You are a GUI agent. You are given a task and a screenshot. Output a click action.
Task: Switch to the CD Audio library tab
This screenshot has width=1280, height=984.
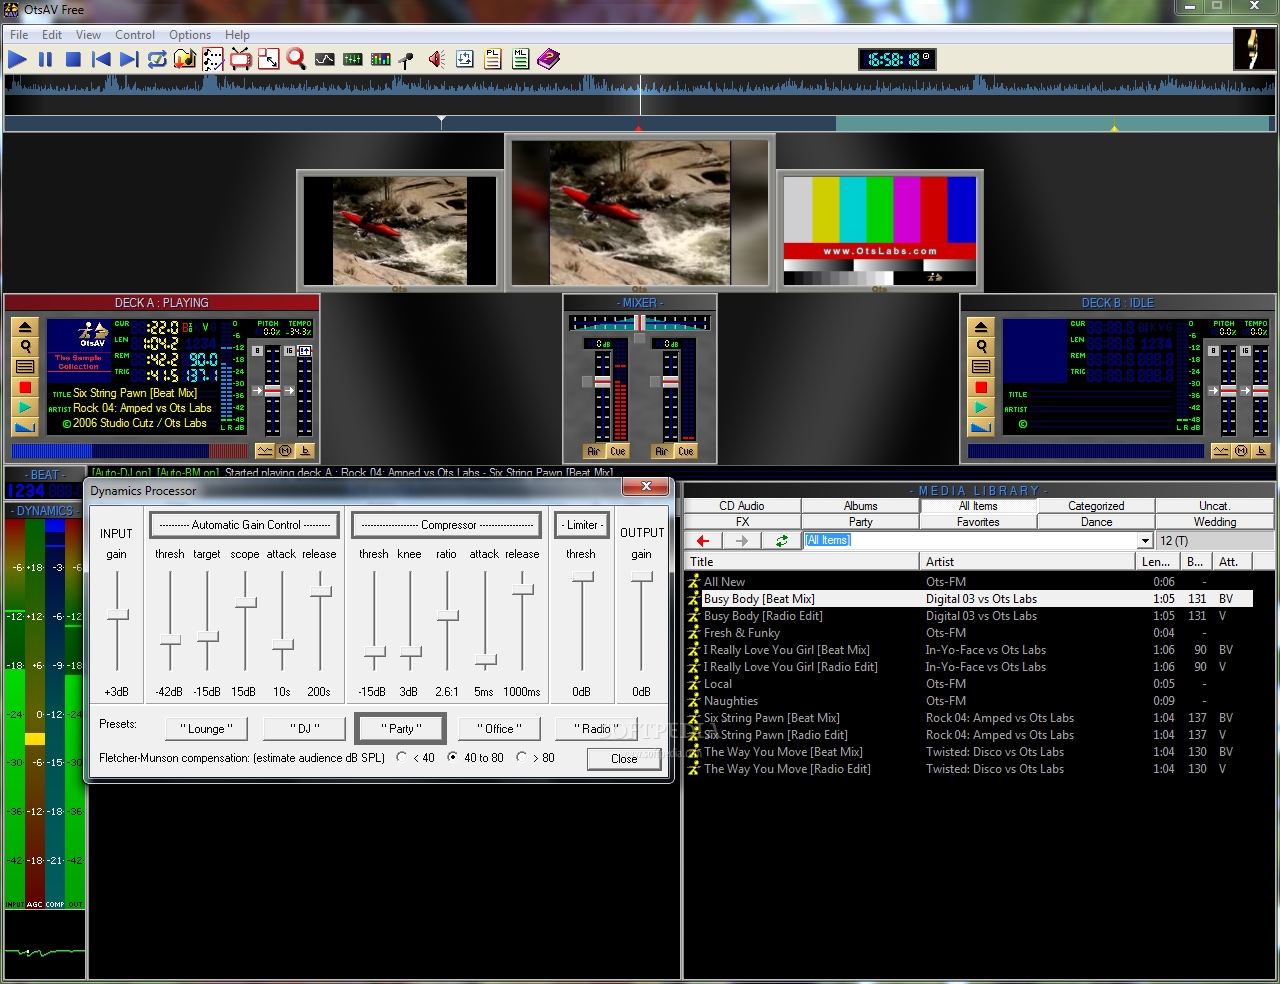coord(742,506)
